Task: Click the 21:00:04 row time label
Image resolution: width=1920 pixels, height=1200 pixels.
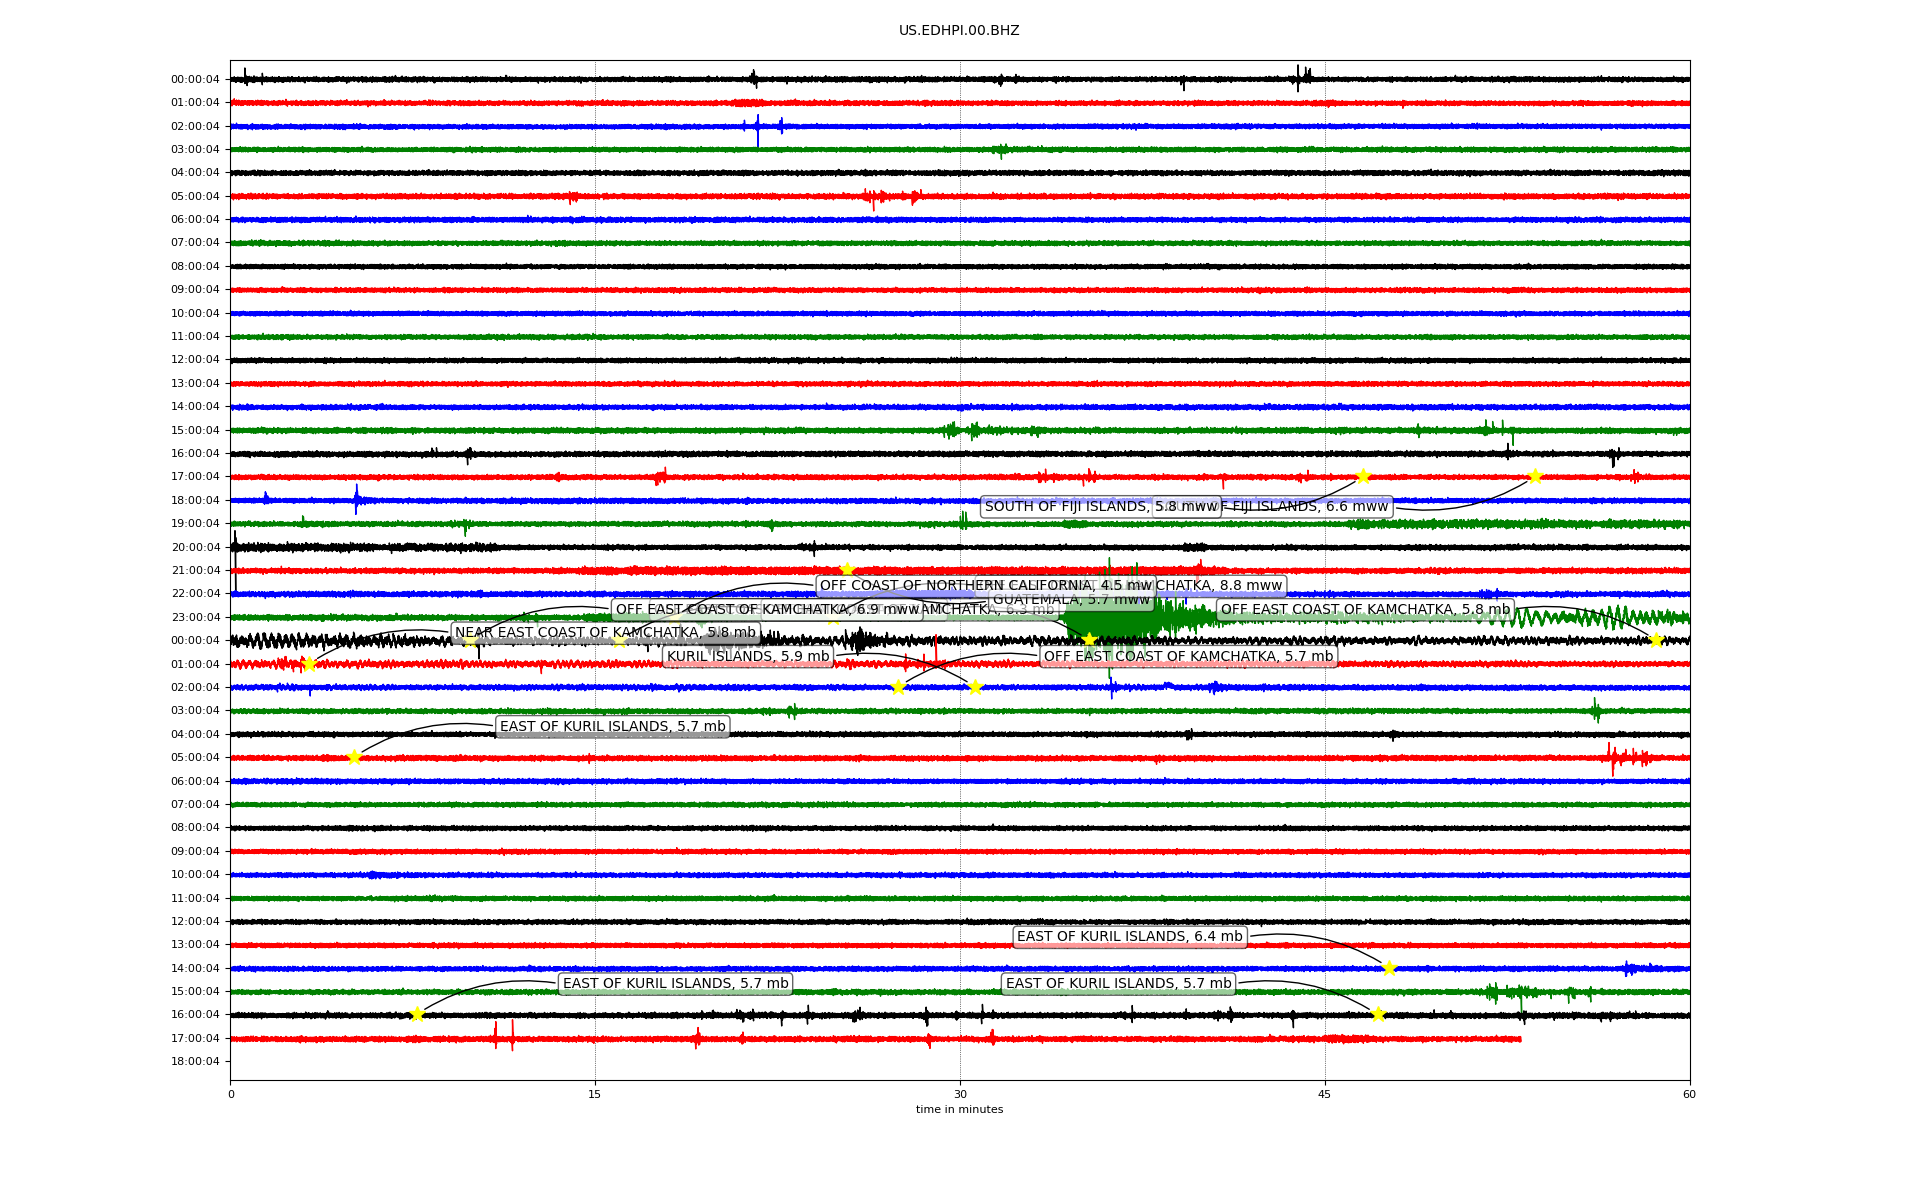Action: (195, 571)
